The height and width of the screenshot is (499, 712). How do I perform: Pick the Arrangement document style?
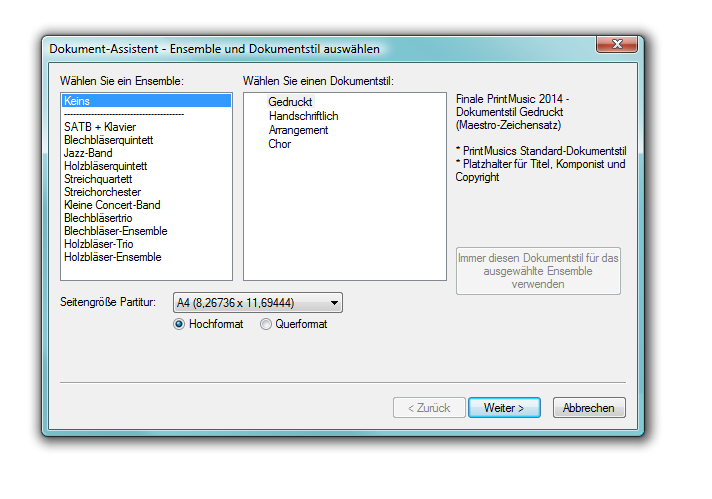click(298, 130)
